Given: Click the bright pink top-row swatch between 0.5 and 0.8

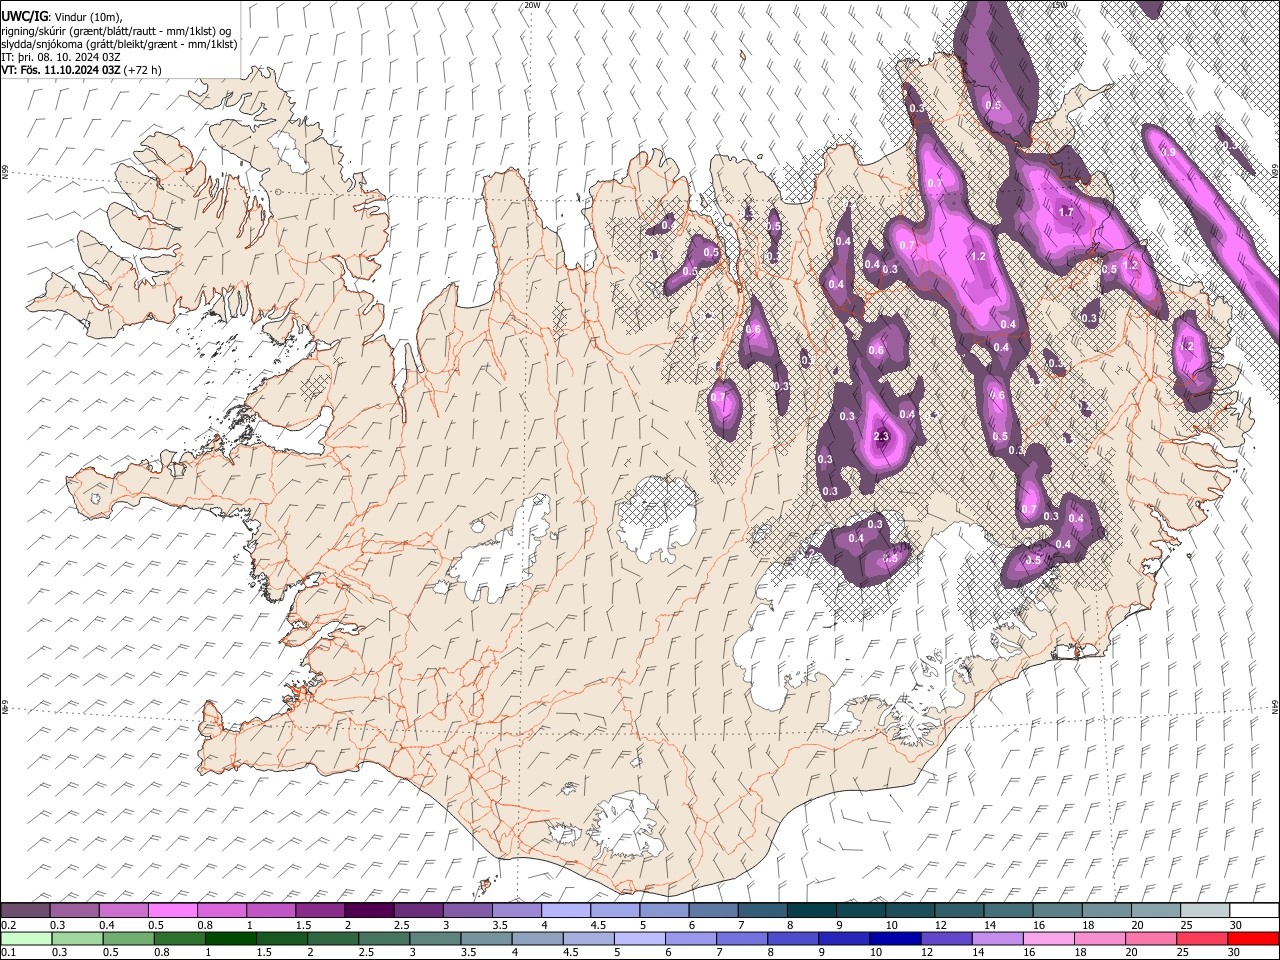Looking at the screenshot, I should [x=173, y=911].
